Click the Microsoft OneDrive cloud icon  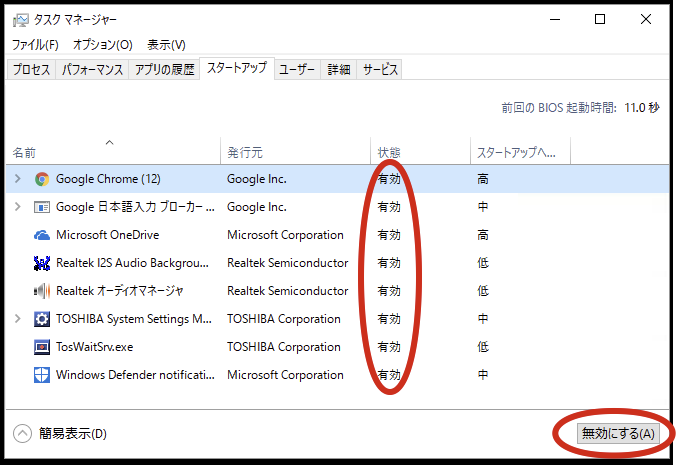coord(42,235)
